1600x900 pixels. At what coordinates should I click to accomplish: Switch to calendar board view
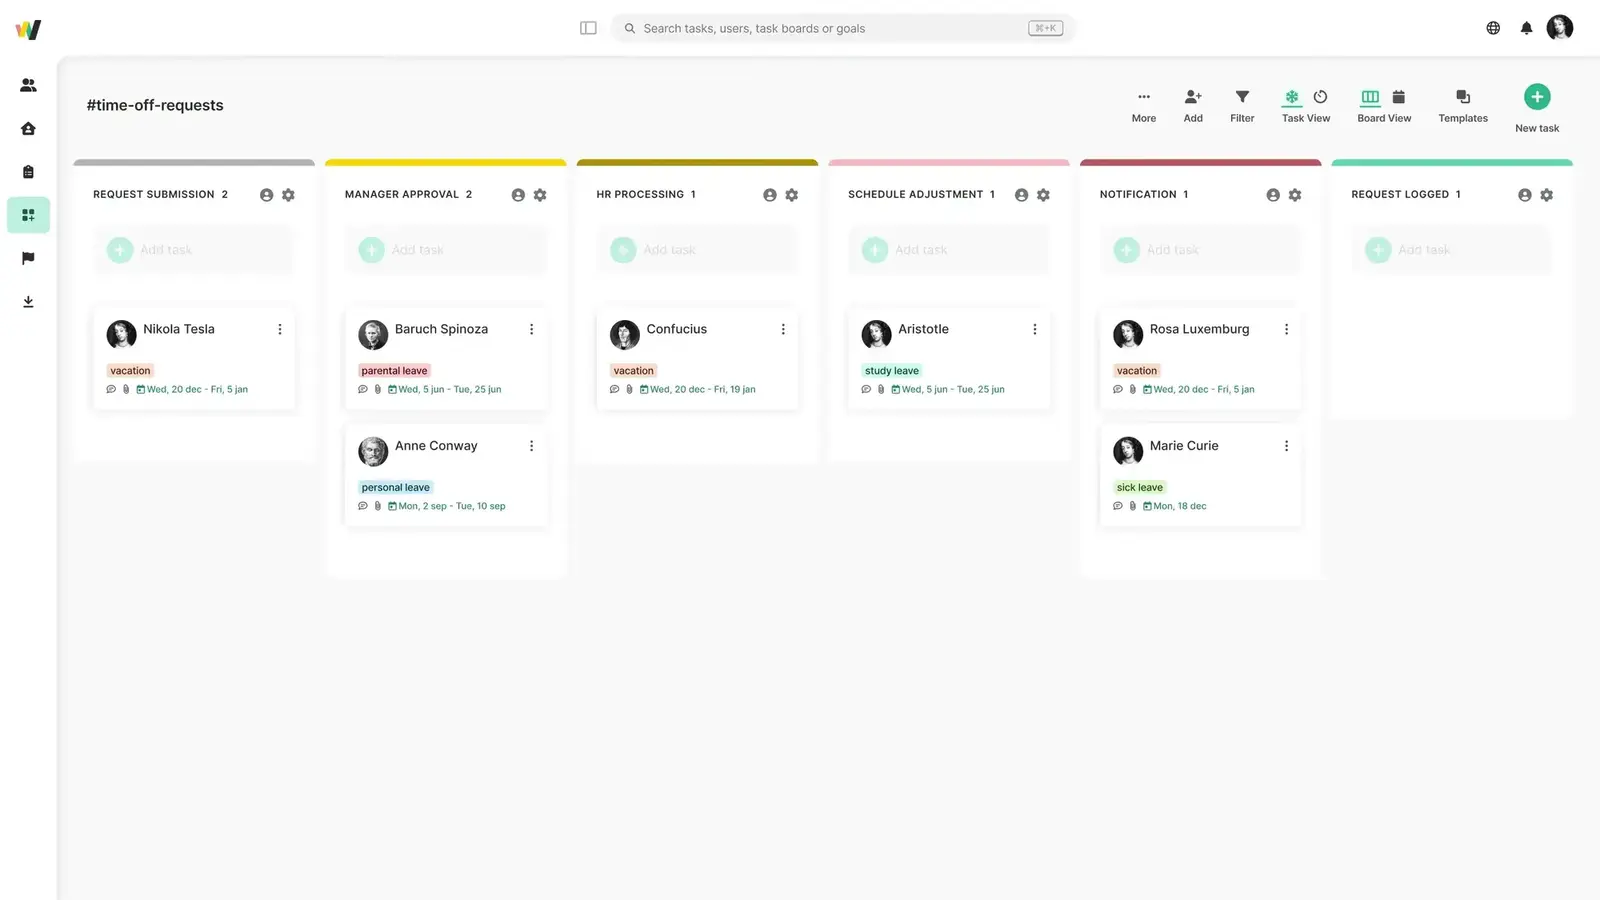pyautogui.click(x=1399, y=97)
